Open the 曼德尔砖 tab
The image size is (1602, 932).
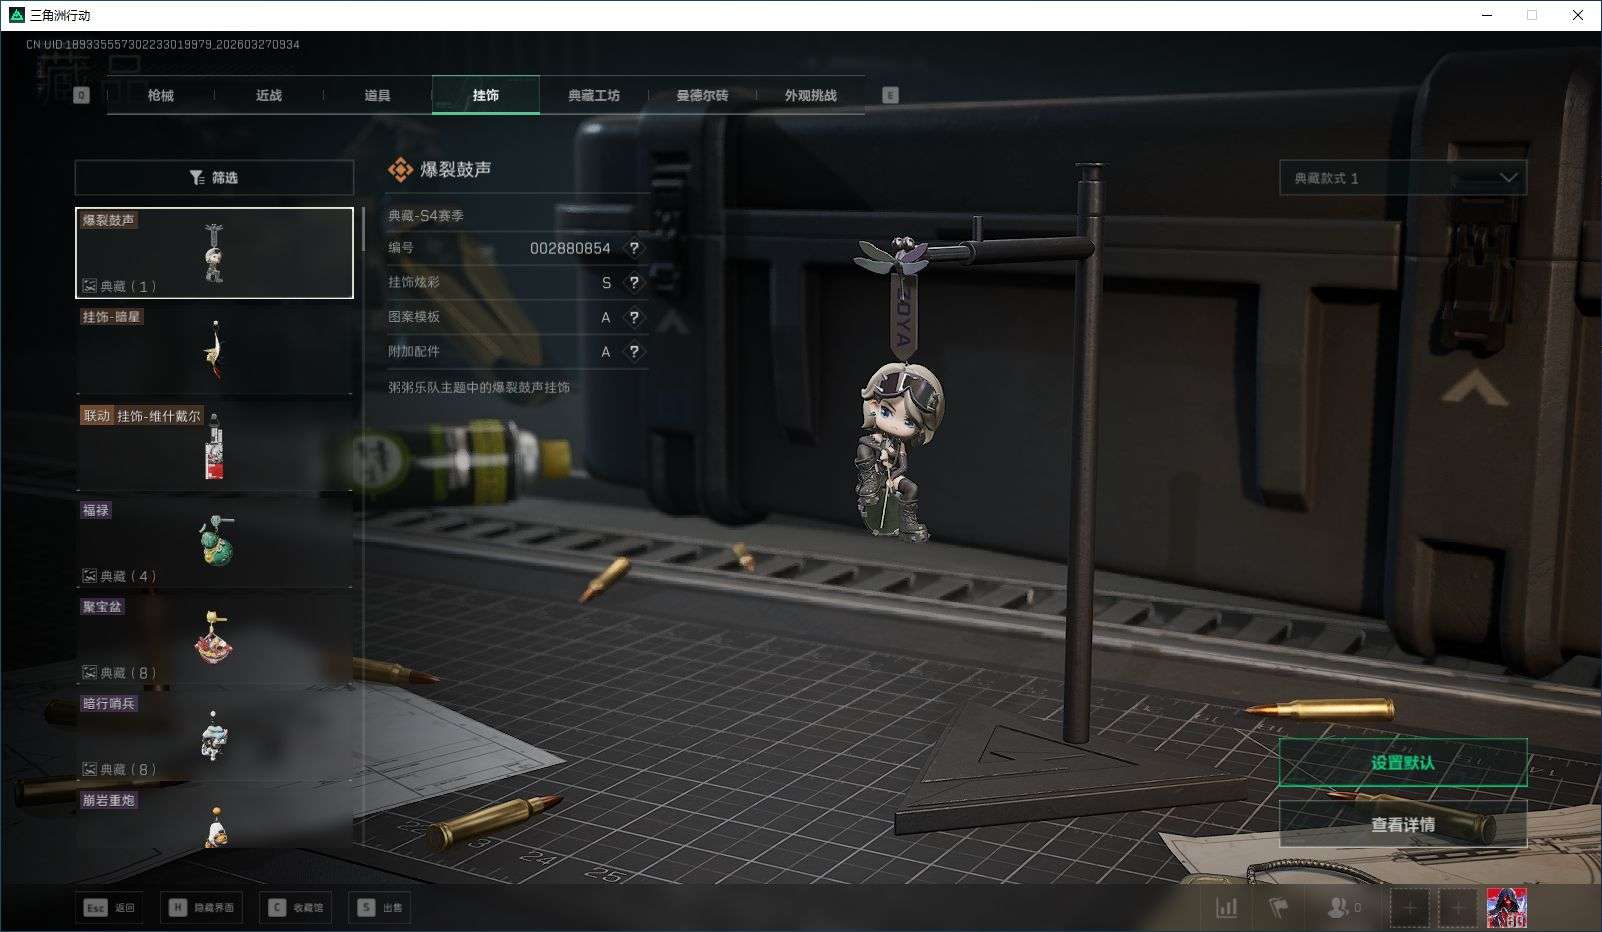coord(702,95)
